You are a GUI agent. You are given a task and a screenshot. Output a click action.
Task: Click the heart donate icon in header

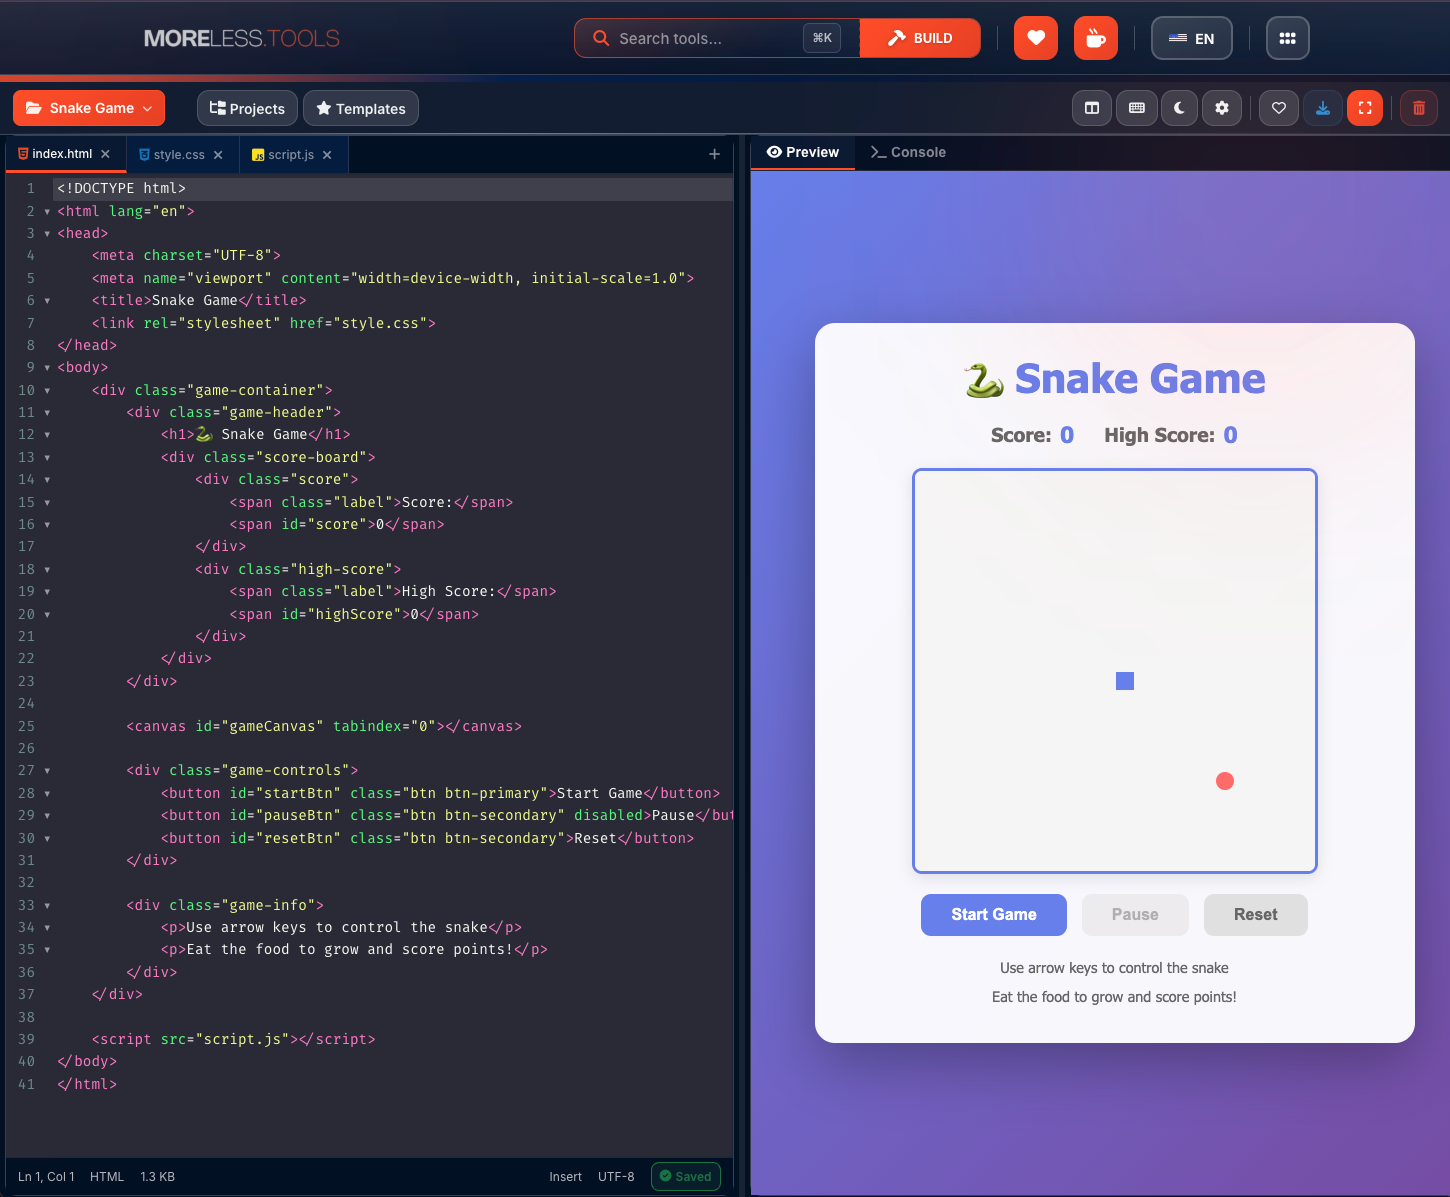(x=1035, y=38)
